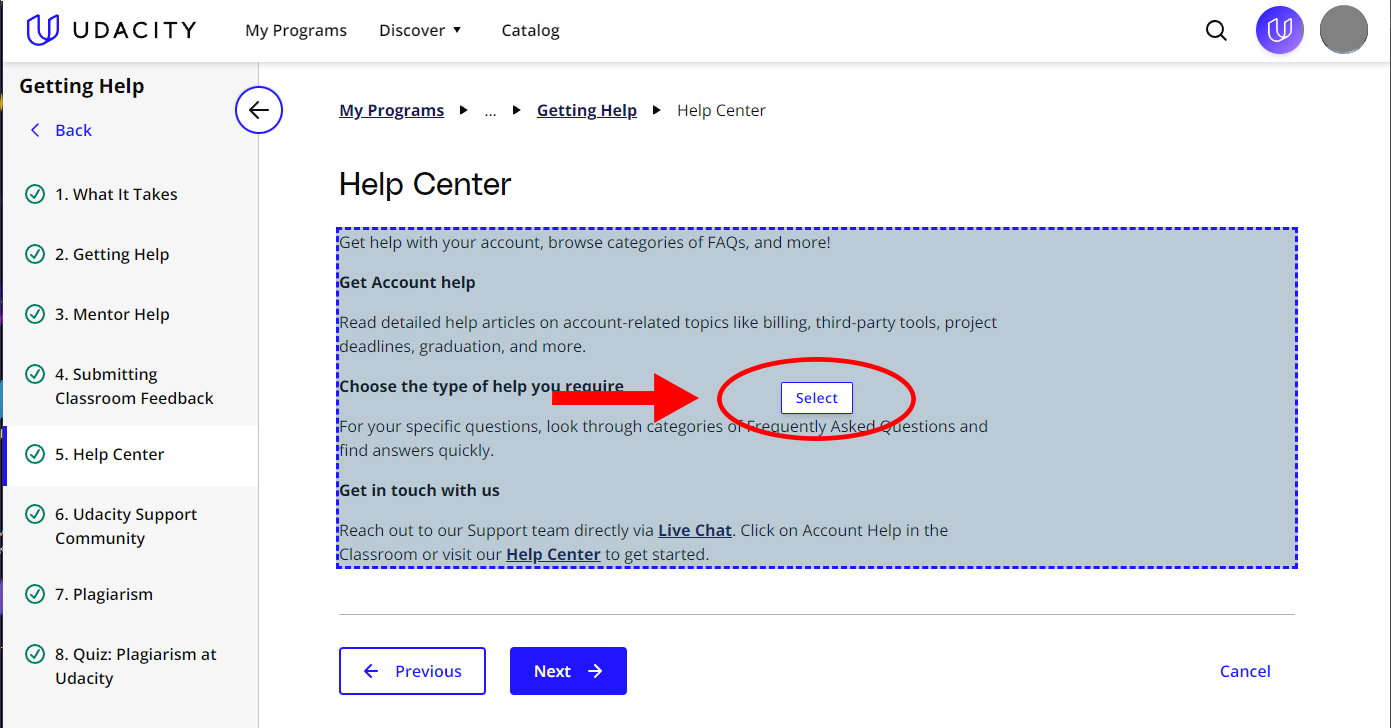The width and height of the screenshot is (1391, 728).
Task: Click checkmark icon beside Submitting Classroom Feedback
Action: point(35,374)
